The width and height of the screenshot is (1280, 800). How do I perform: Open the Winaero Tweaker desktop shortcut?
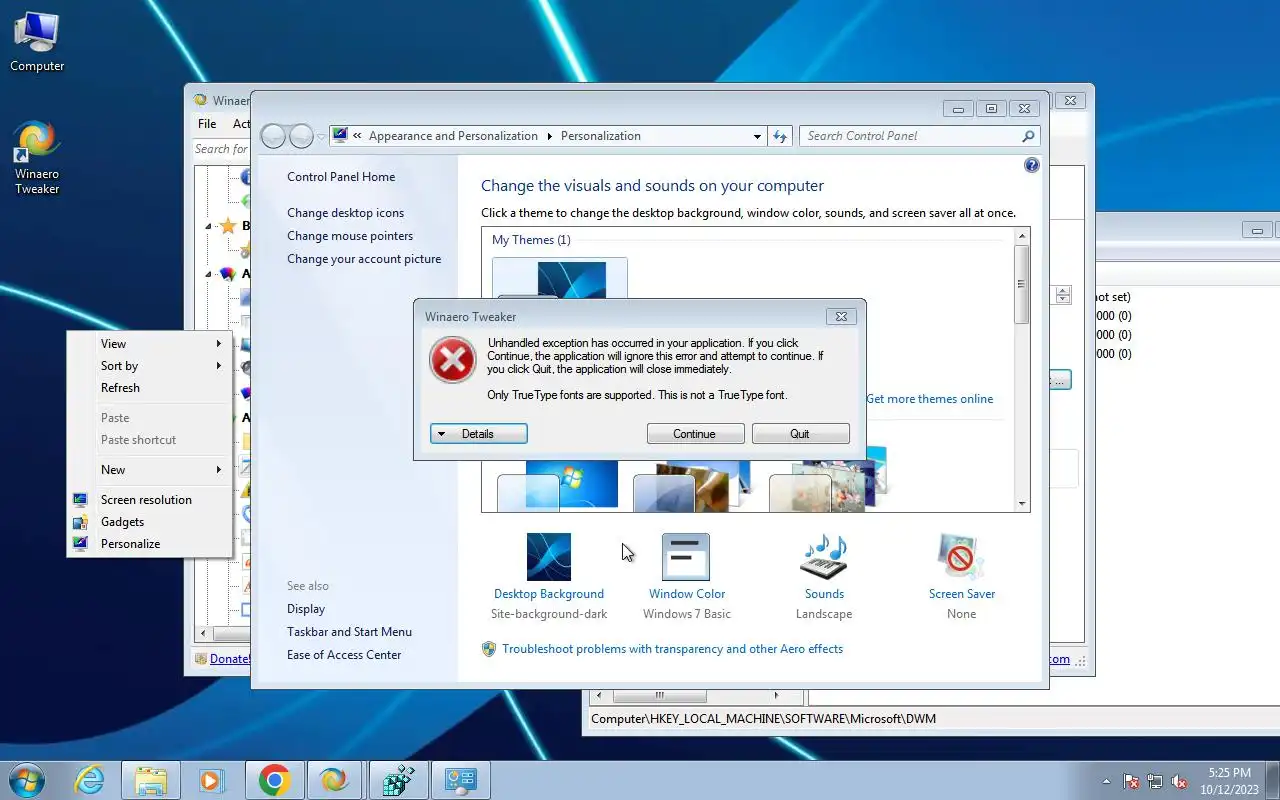click(37, 157)
